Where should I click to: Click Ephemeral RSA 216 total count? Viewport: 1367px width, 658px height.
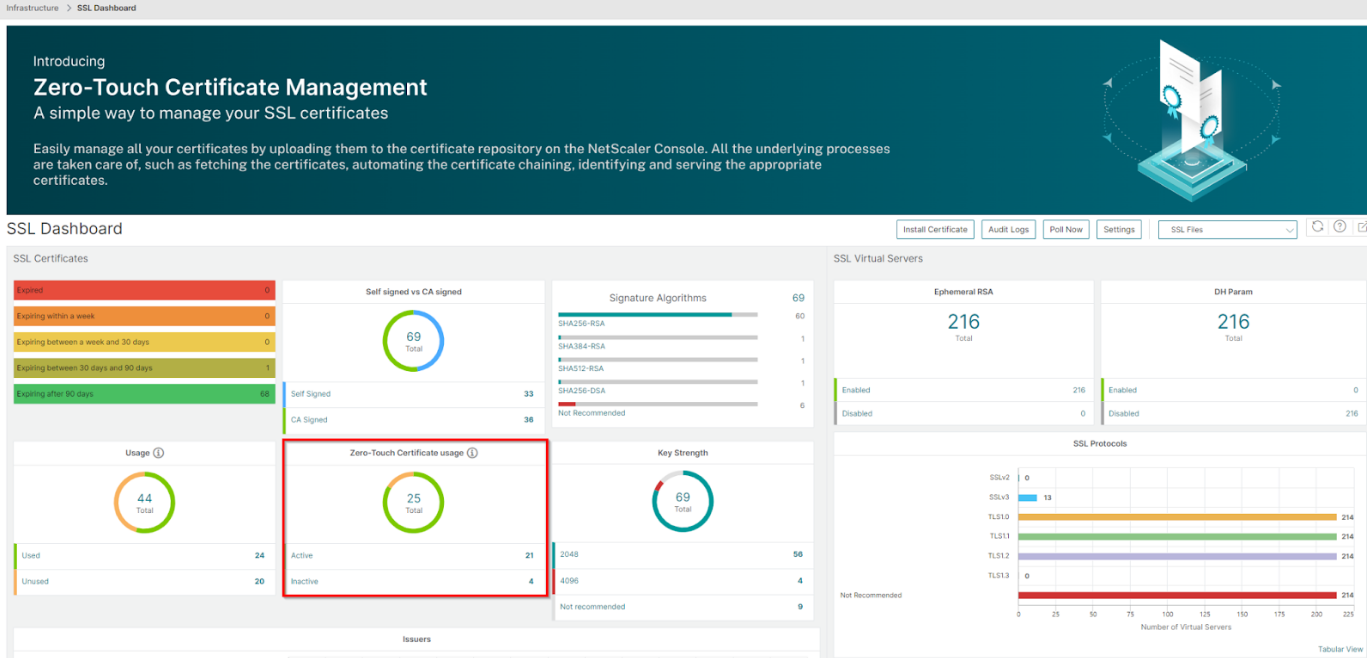click(x=963, y=322)
